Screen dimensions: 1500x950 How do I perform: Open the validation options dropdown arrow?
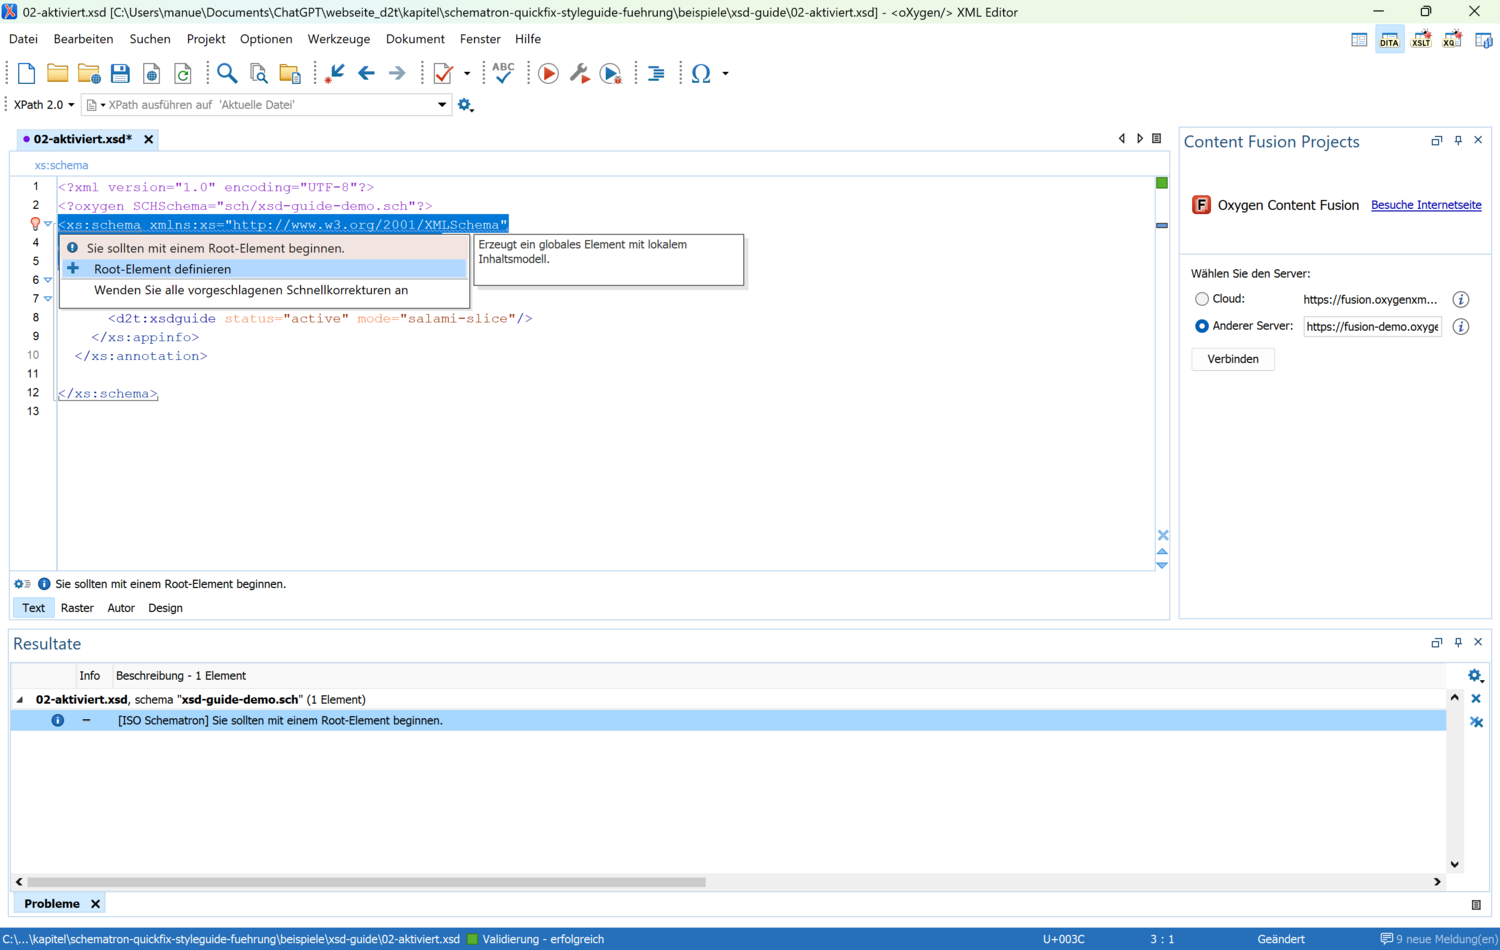467,73
